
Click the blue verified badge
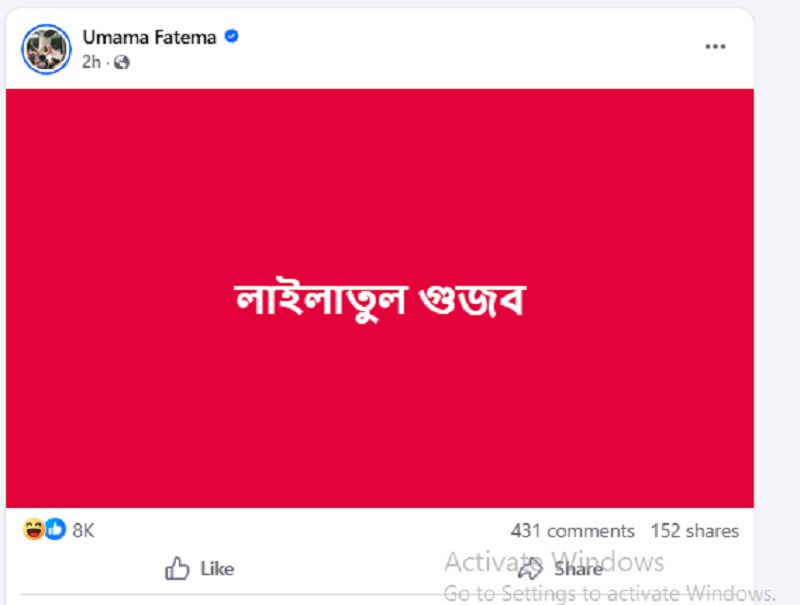[231, 37]
